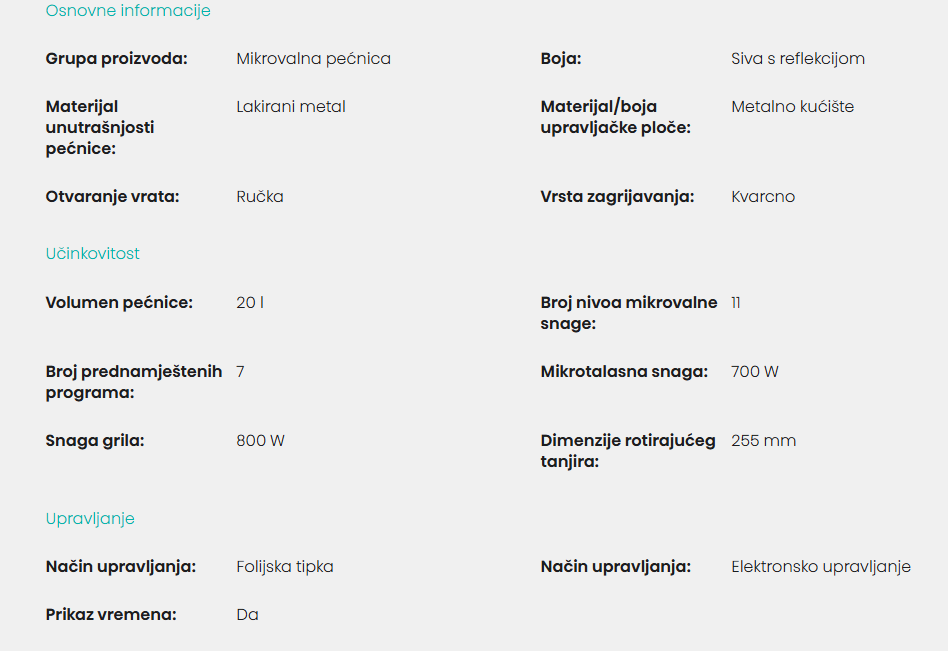Click the Mikrovalna pećnica value text
This screenshot has height=651, width=948.
tap(313, 59)
